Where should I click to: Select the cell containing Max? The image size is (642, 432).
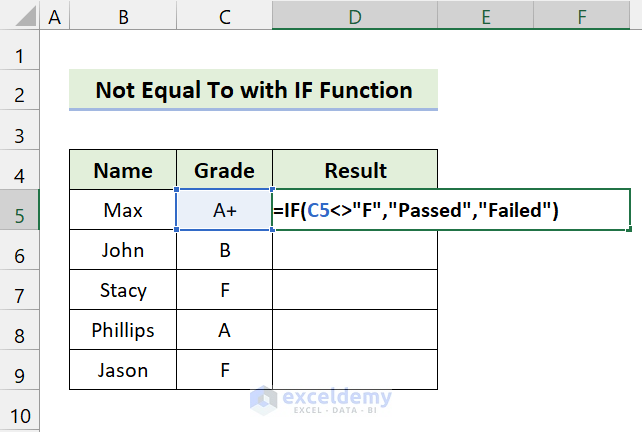(x=122, y=211)
